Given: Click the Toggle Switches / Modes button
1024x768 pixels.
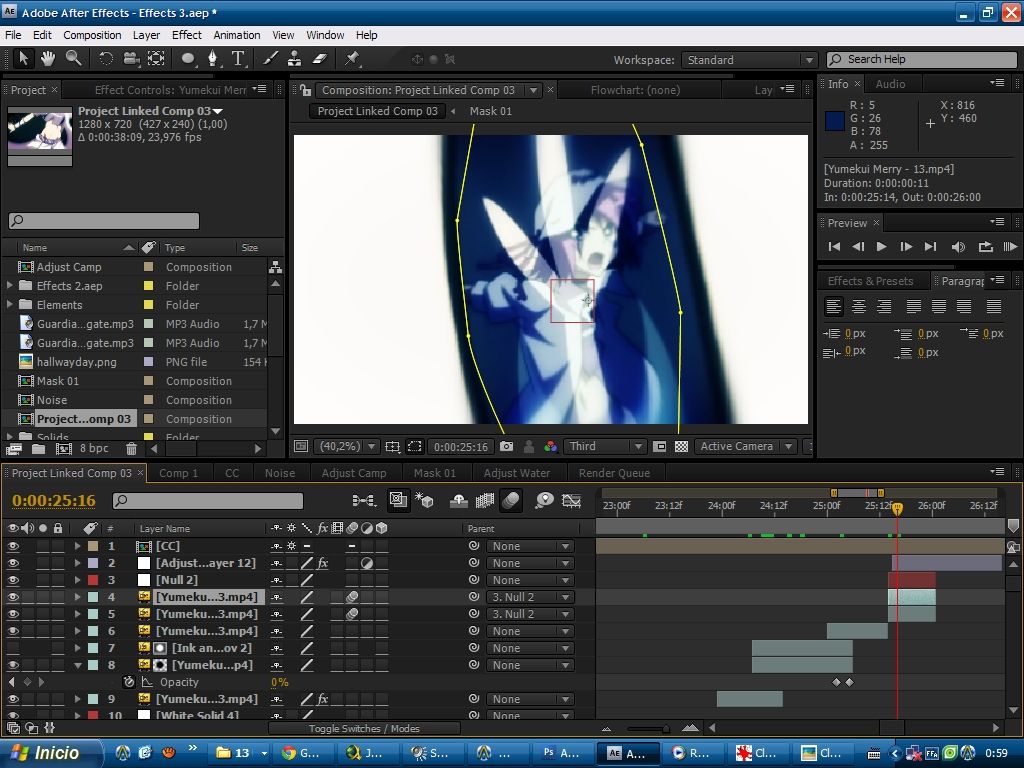Looking at the screenshot, I should tap(364, 728).
